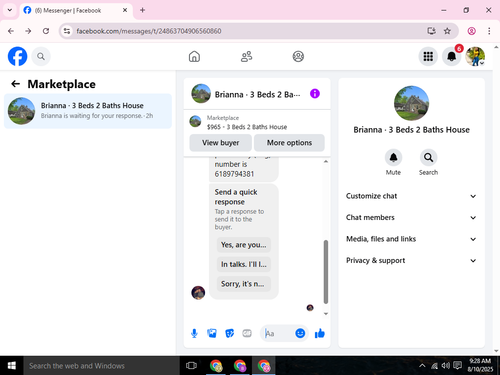Go back using Marketplace back arrow
This screenshot has height=375, width=500.
16,84
